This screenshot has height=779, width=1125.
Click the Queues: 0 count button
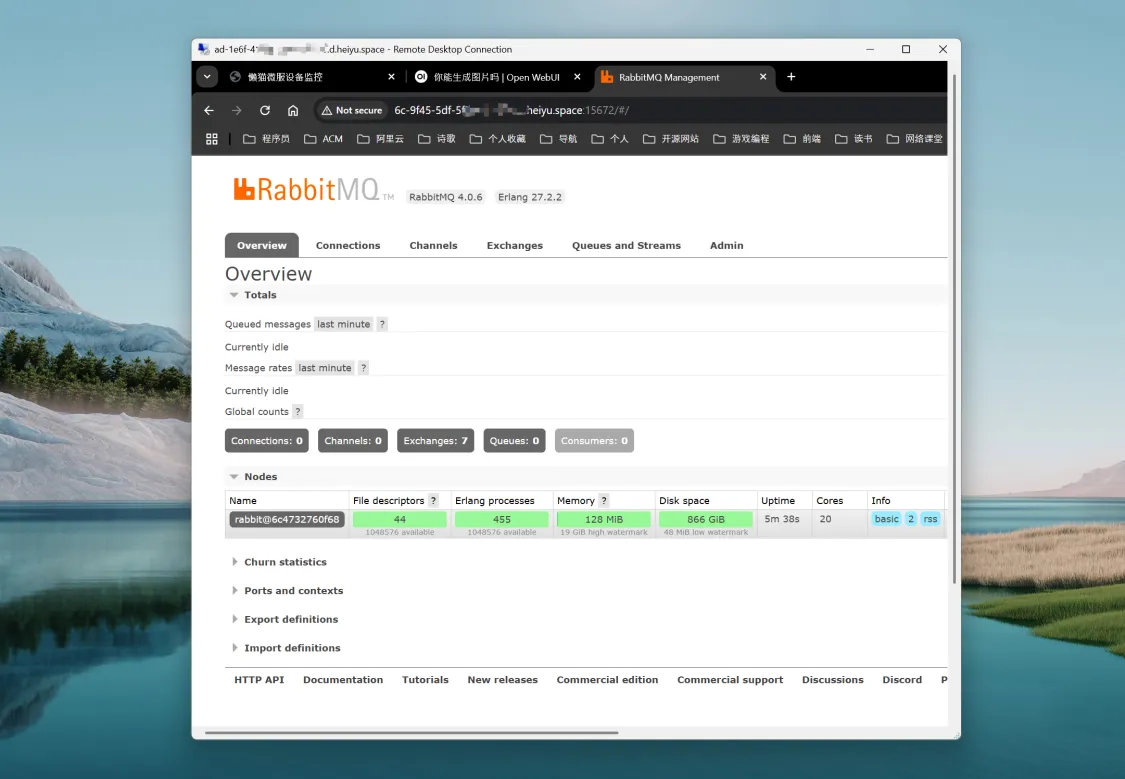click(x=514, y=440)
